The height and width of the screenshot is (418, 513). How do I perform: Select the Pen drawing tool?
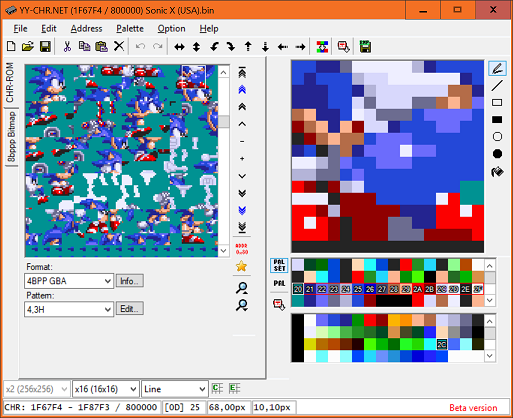[x=497, y=69]
